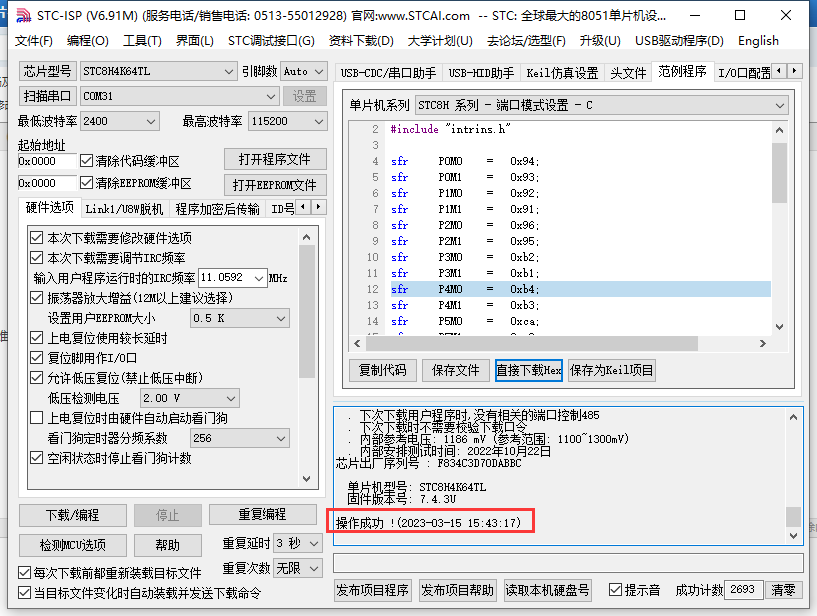Click code editor scroll-up arrow
The width and height of the screenshot is (817, 616).
779,130
